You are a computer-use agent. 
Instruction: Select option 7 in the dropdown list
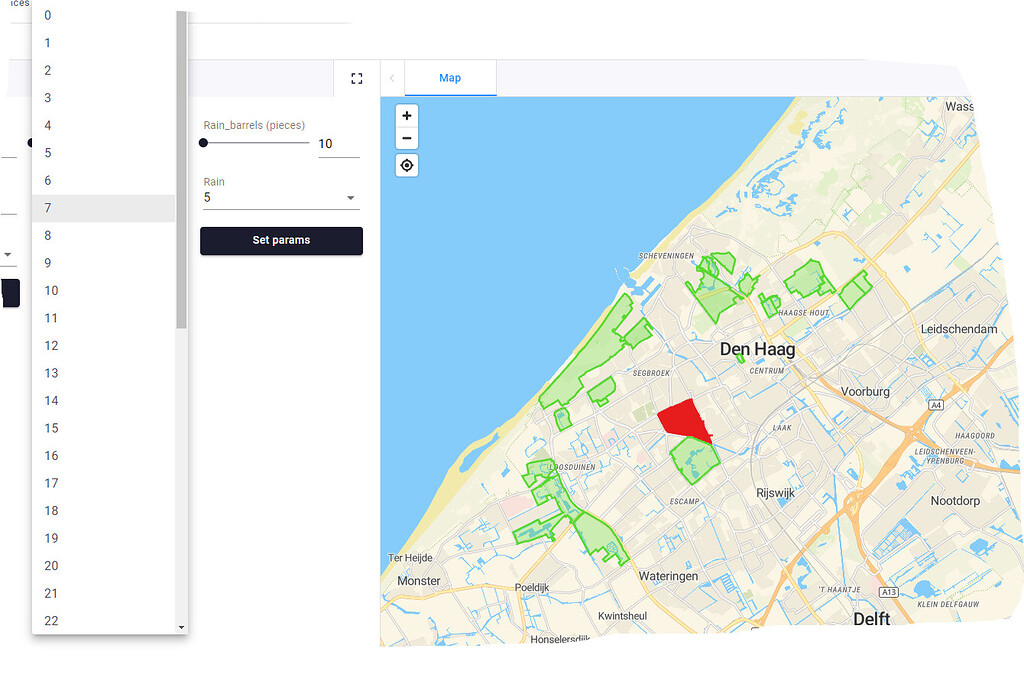tap(104, 208)
